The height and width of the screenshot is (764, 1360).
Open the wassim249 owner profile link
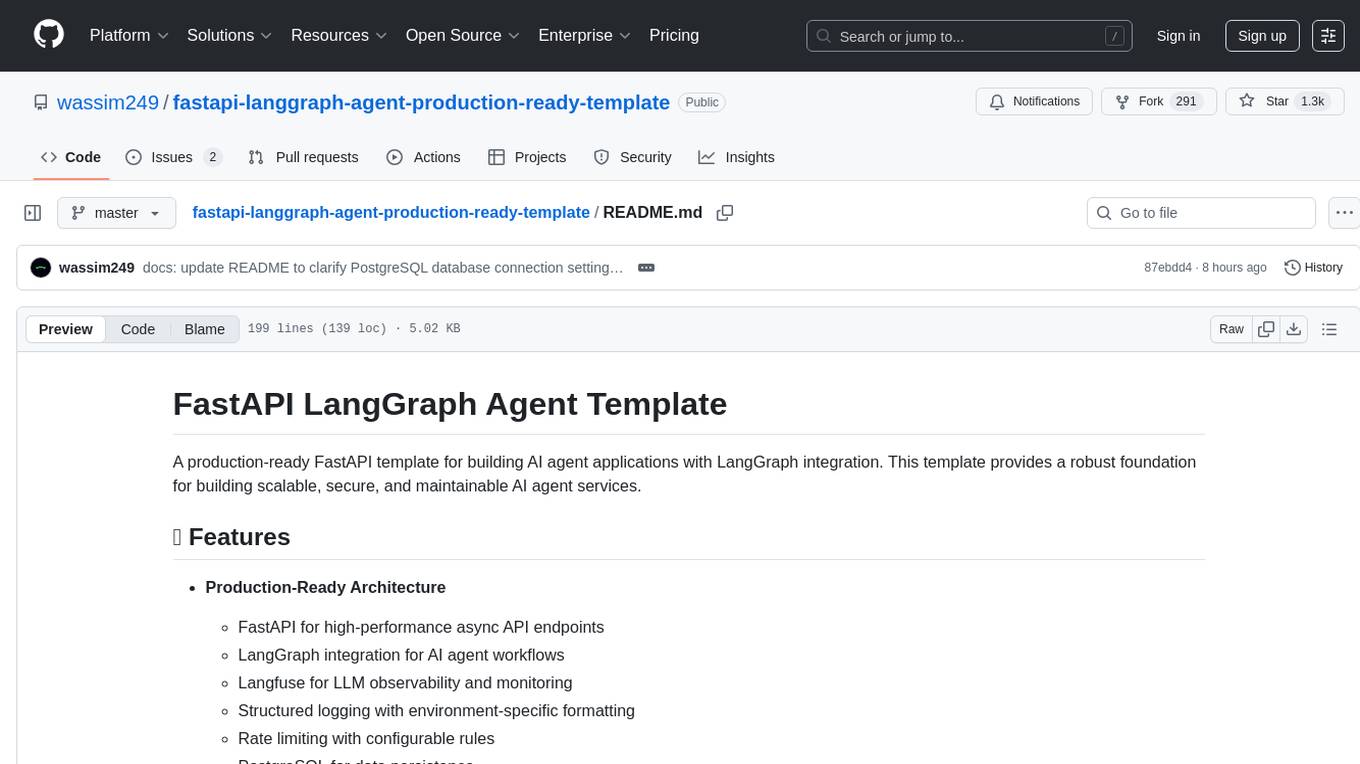[108, 102]
